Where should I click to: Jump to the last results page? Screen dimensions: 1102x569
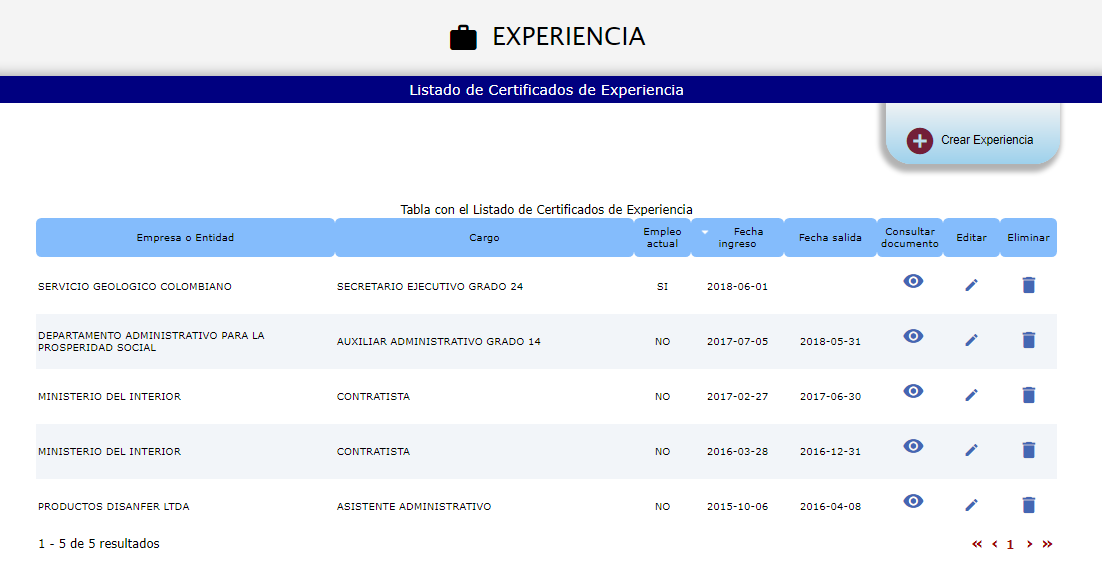1047,544
